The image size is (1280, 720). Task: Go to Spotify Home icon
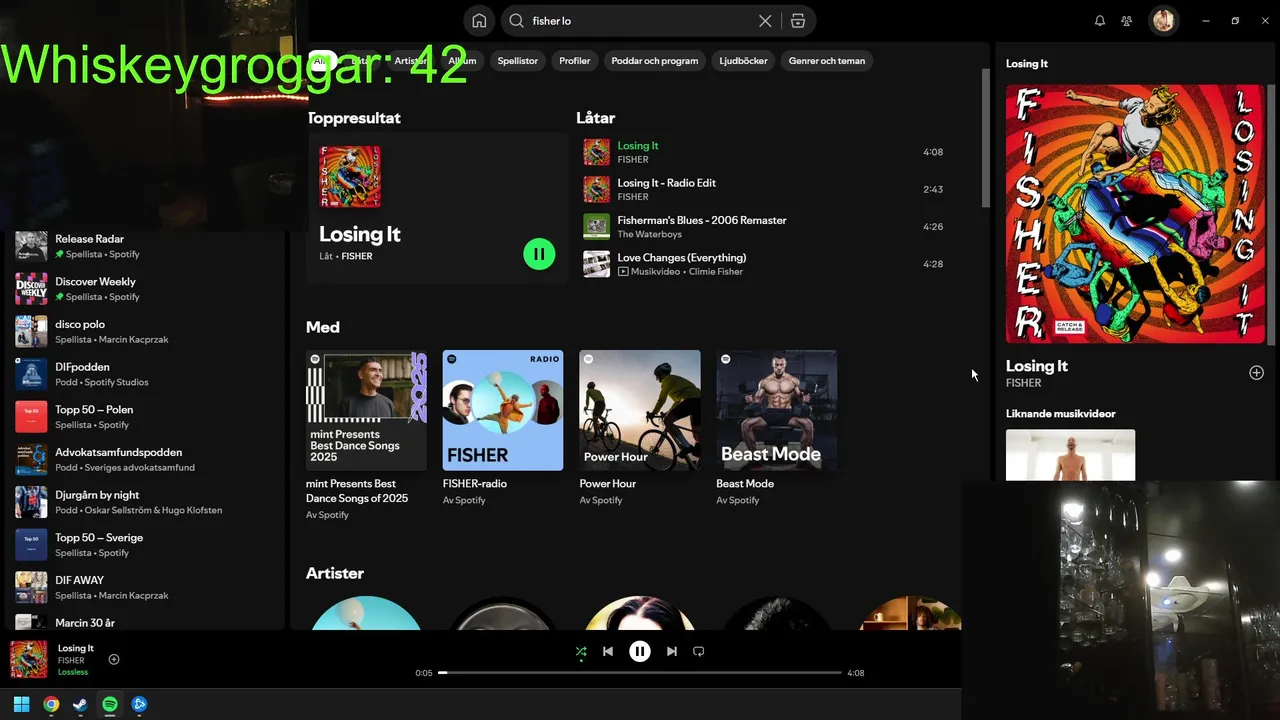click(x=479, y=20)
